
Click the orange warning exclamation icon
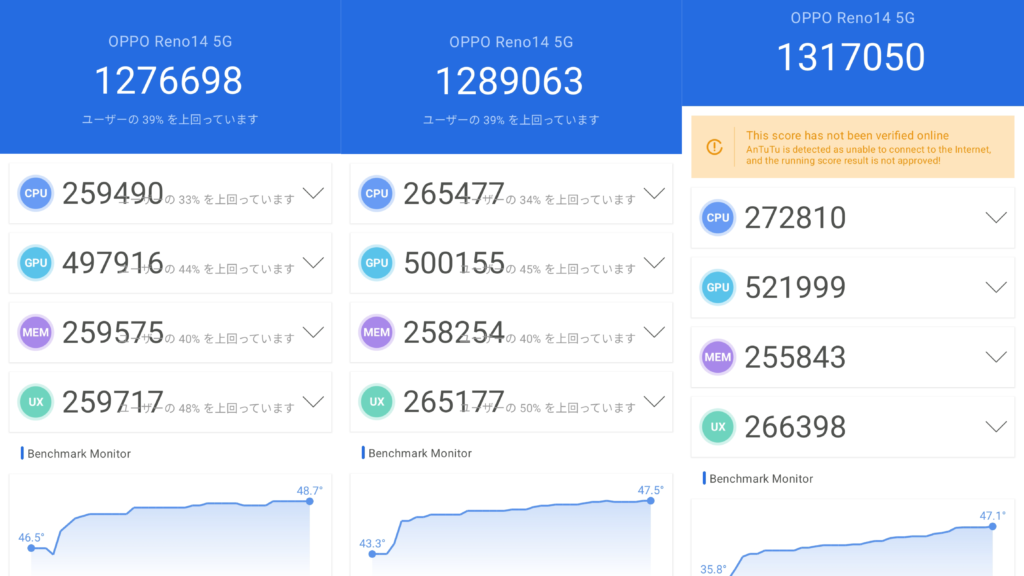[714, 147]
